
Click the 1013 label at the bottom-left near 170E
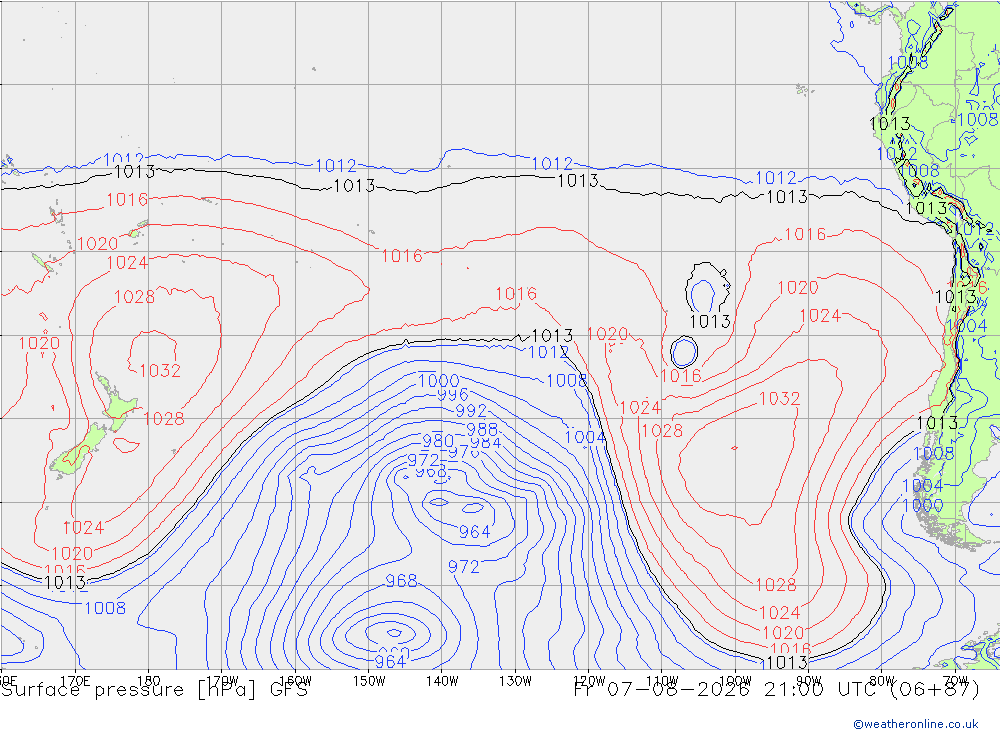pyautogui.click(x=65, y=582)
